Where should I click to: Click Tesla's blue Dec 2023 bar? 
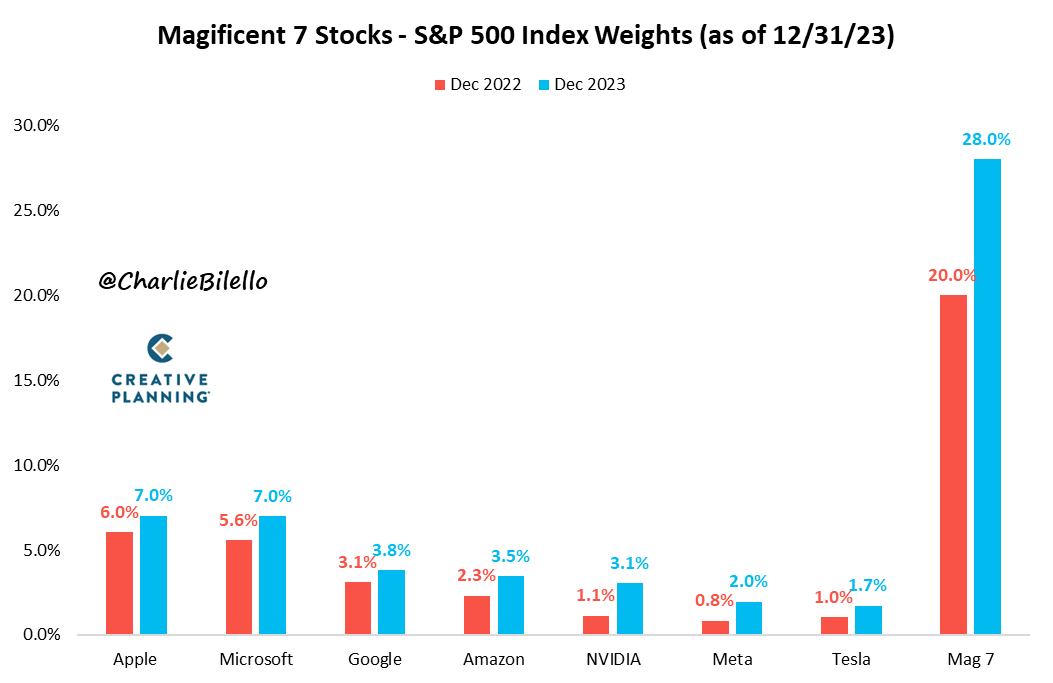coord(867,620)
